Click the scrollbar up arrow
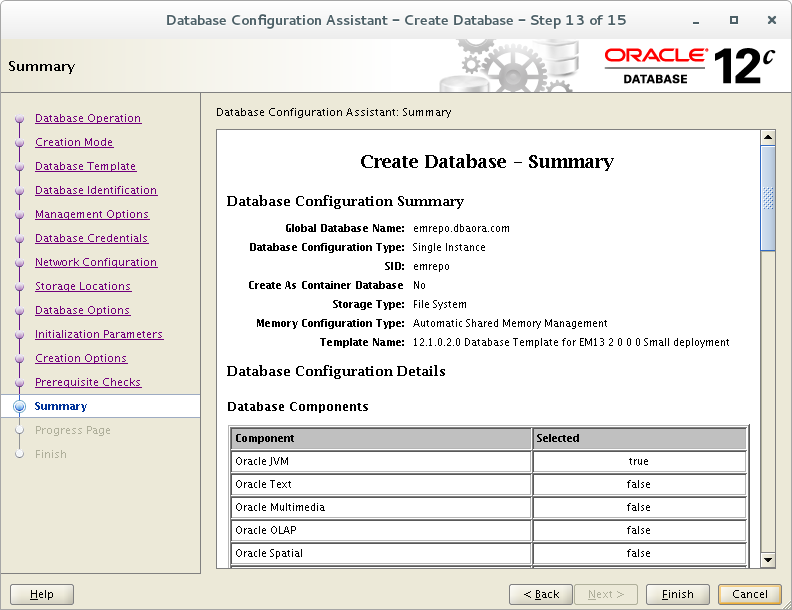Screen dimensions: 792x610 768,137
